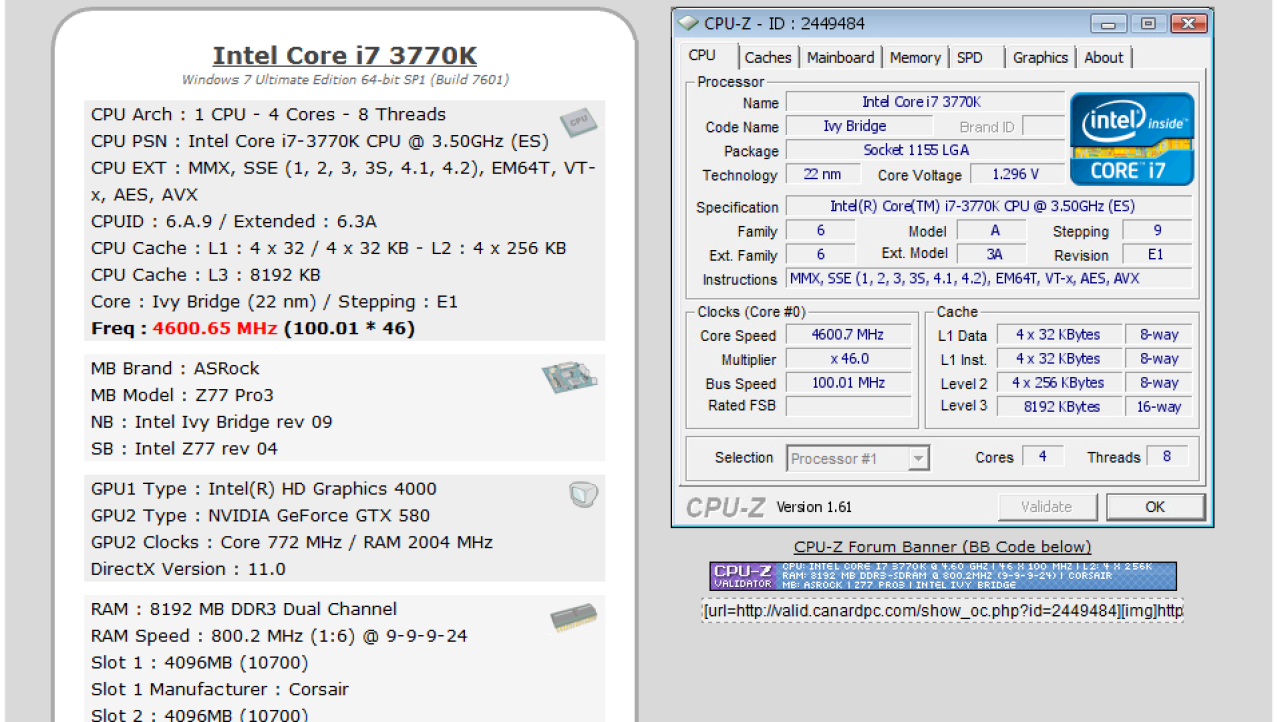Click the Bus Speed value 100.01 MHz
The width and height of the screenshot is (1280, 722).
[849, 383]
